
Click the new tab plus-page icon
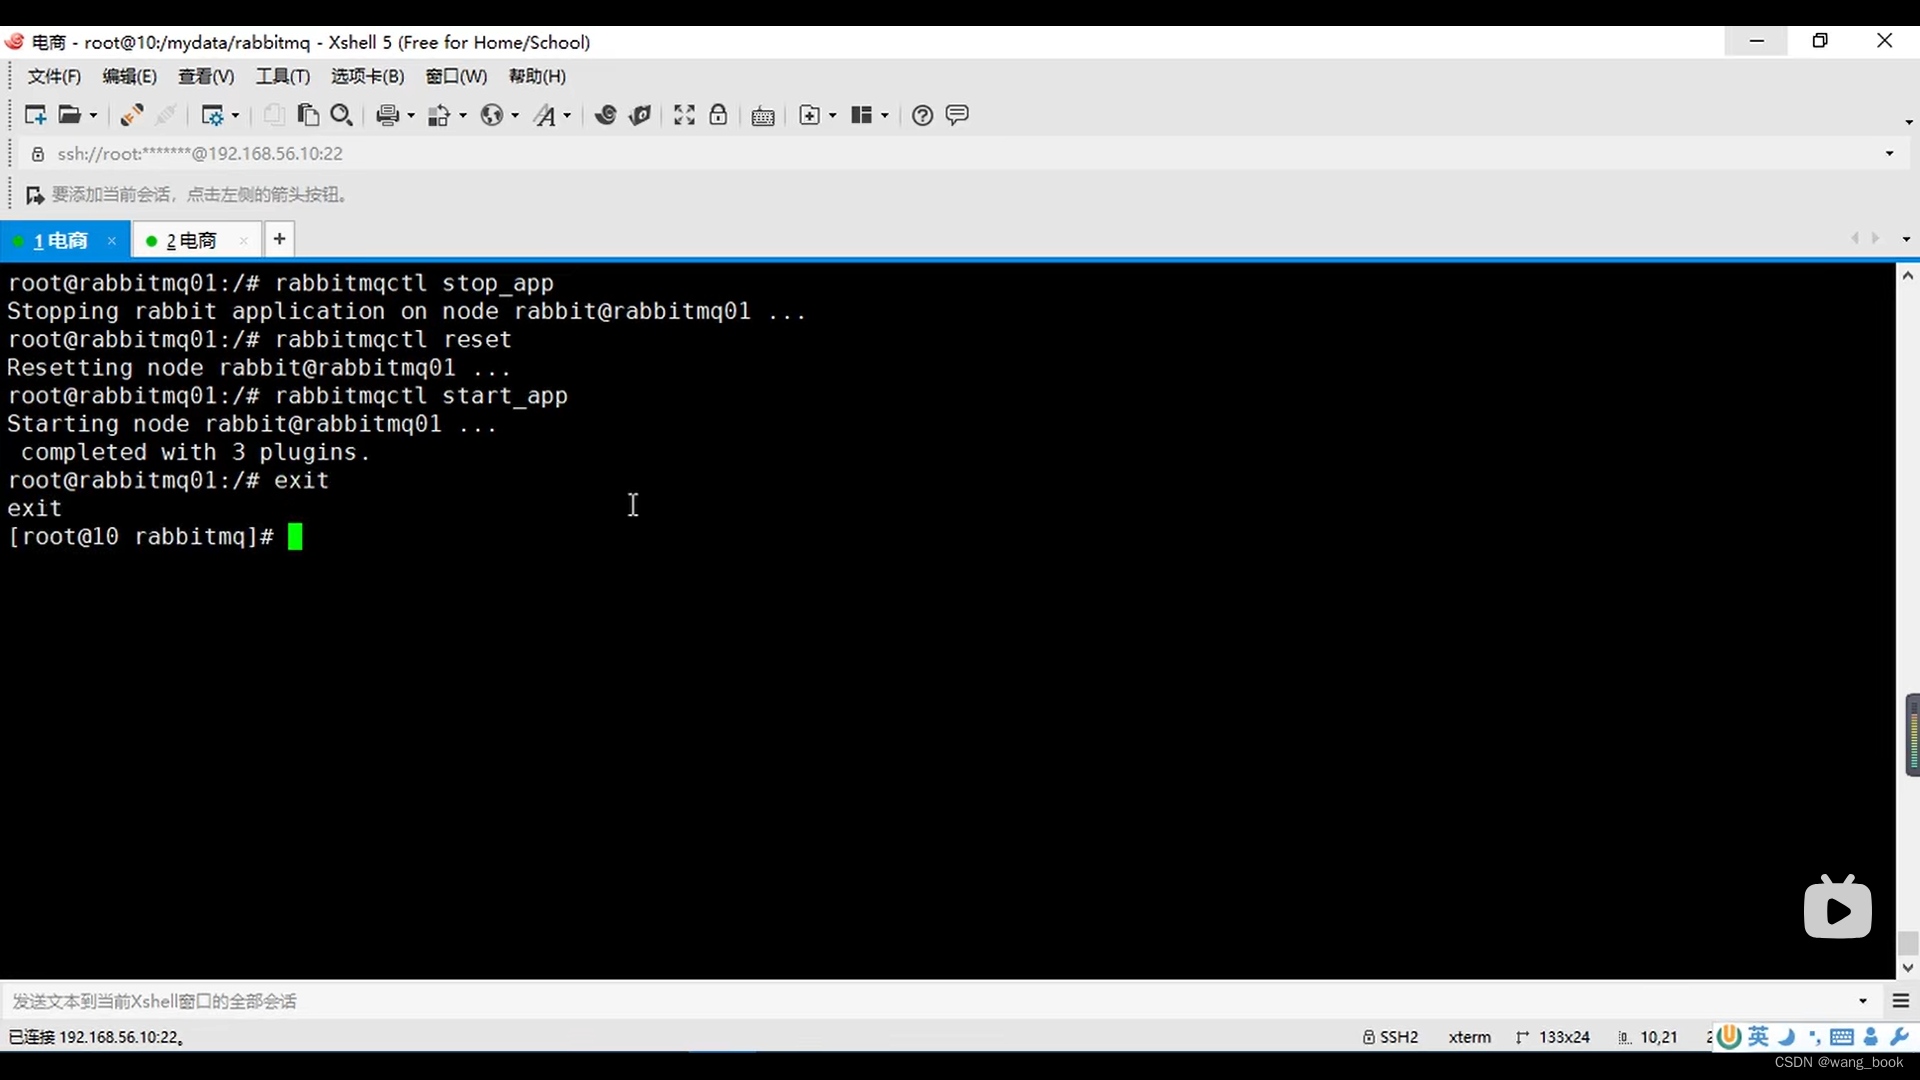pyautogui.click(x=809, y=115)
